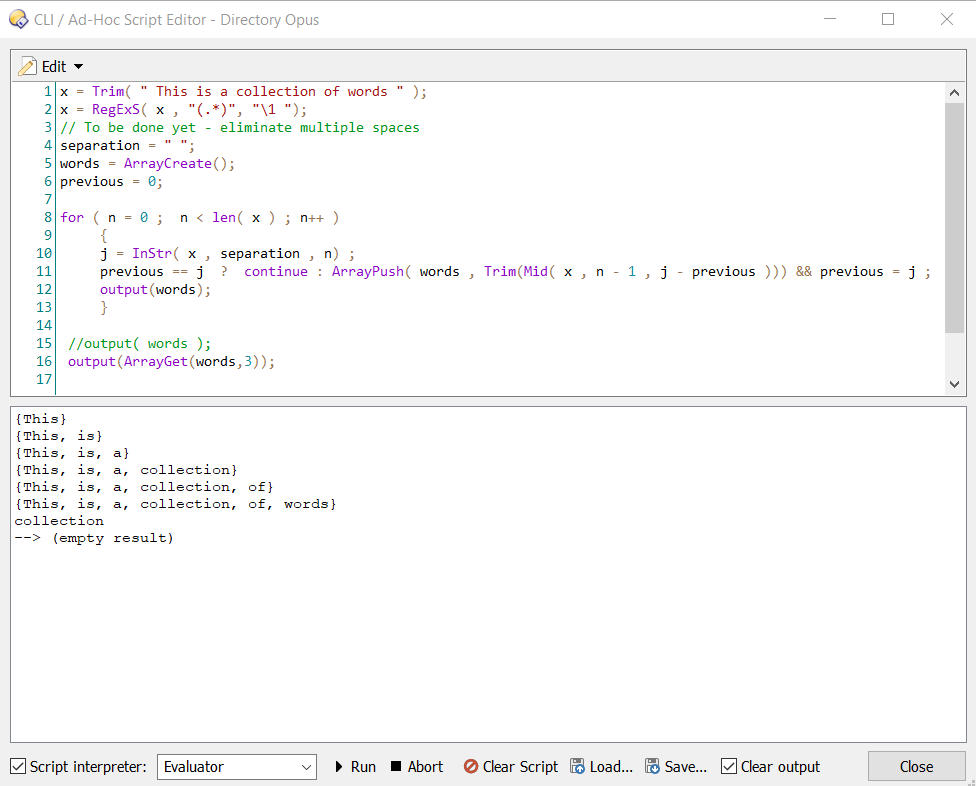Image resolution: width=976 pixels, height=786 pixels.
Task: Click the Abort black square icon
Action: (x=396, y=767)
